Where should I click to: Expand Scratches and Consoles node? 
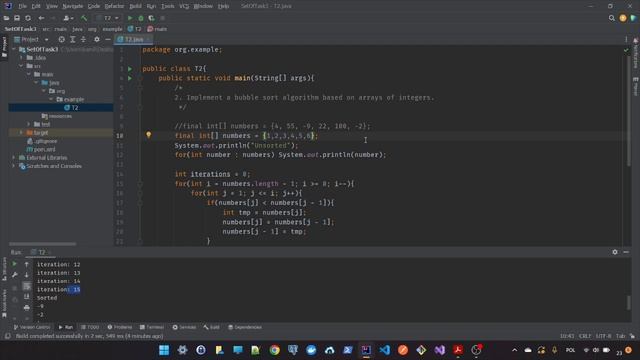click(14, 166)
